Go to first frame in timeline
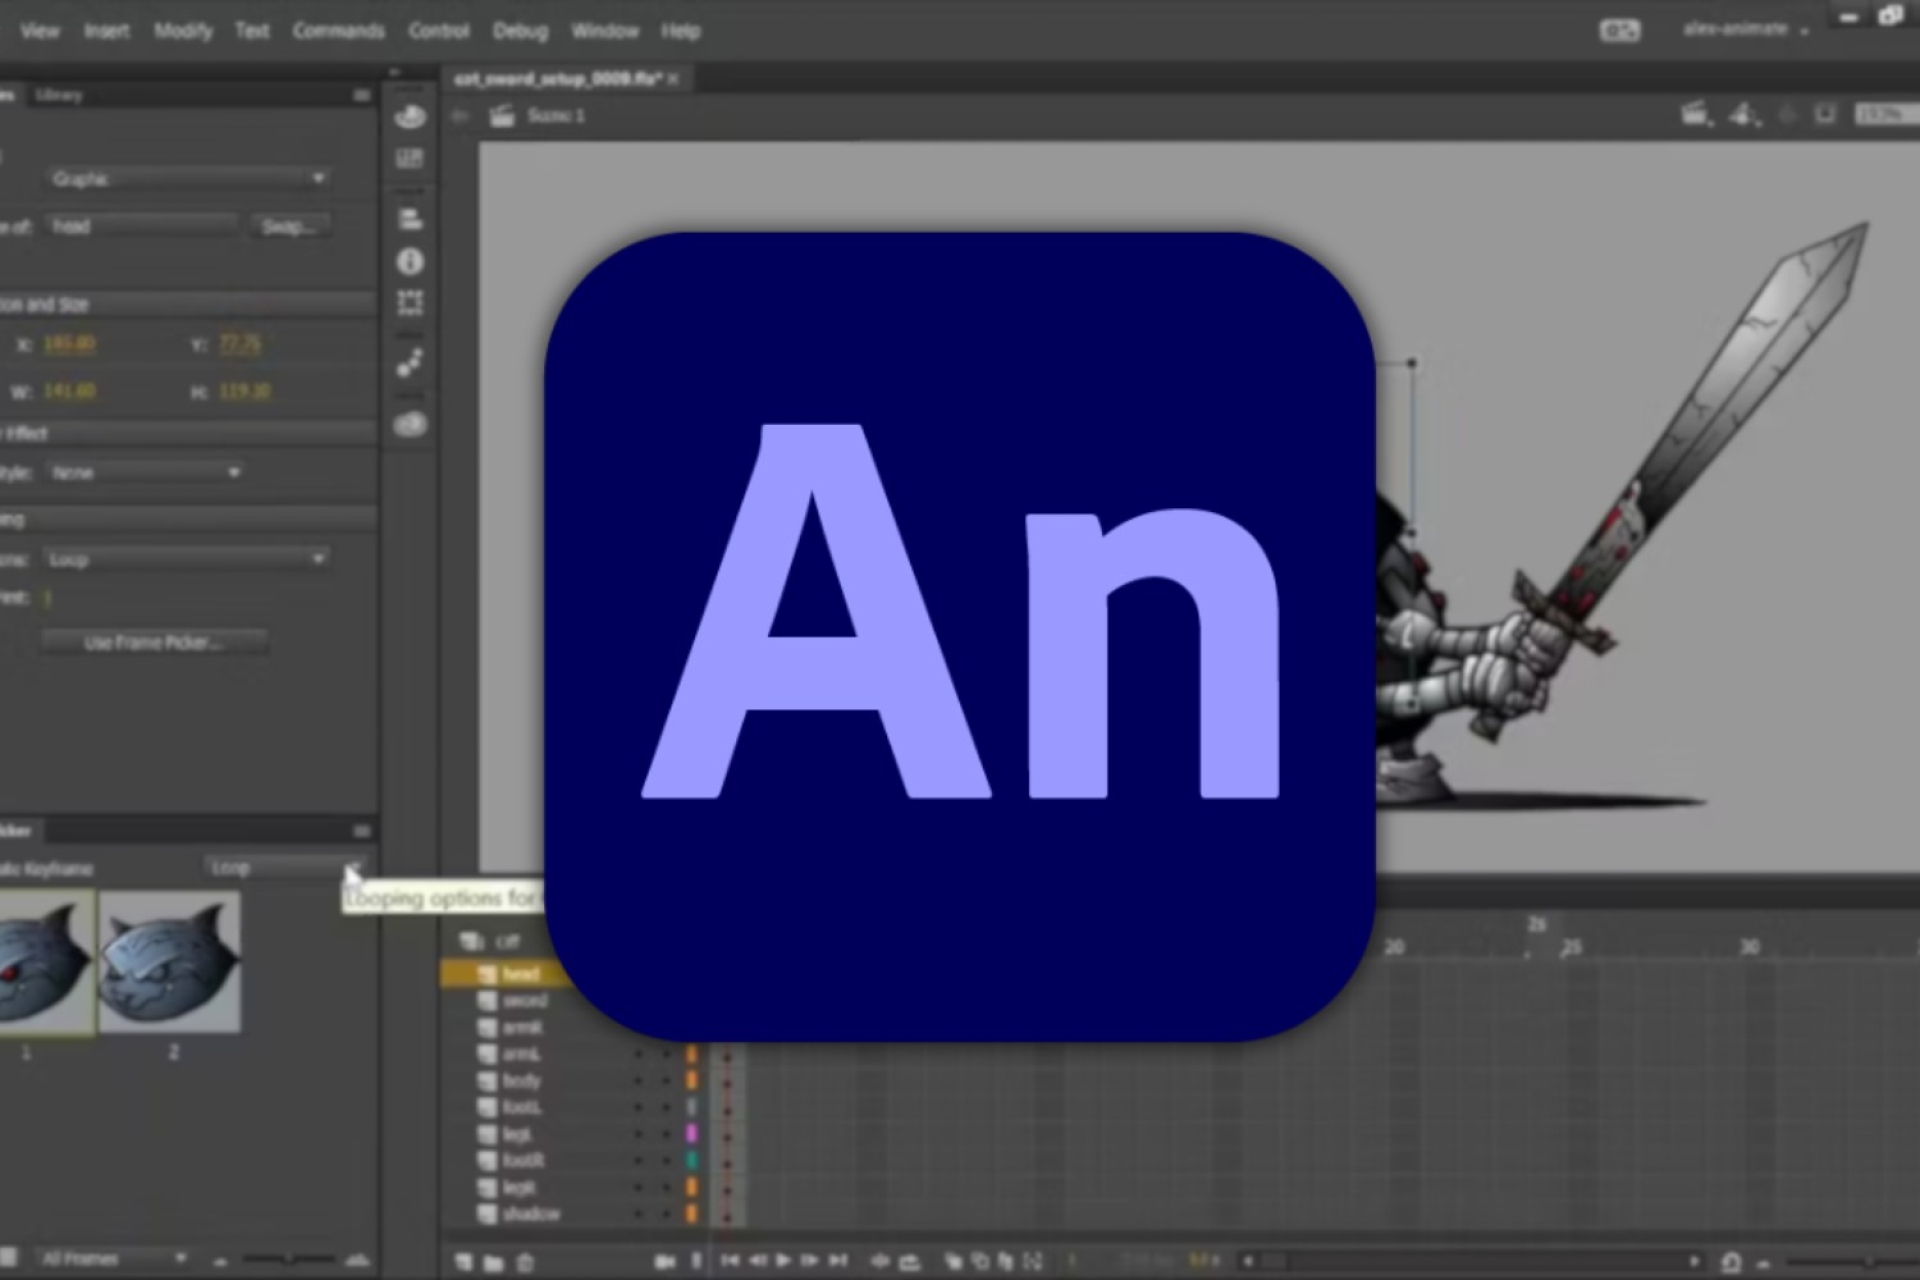 [x=729, y=1261]
